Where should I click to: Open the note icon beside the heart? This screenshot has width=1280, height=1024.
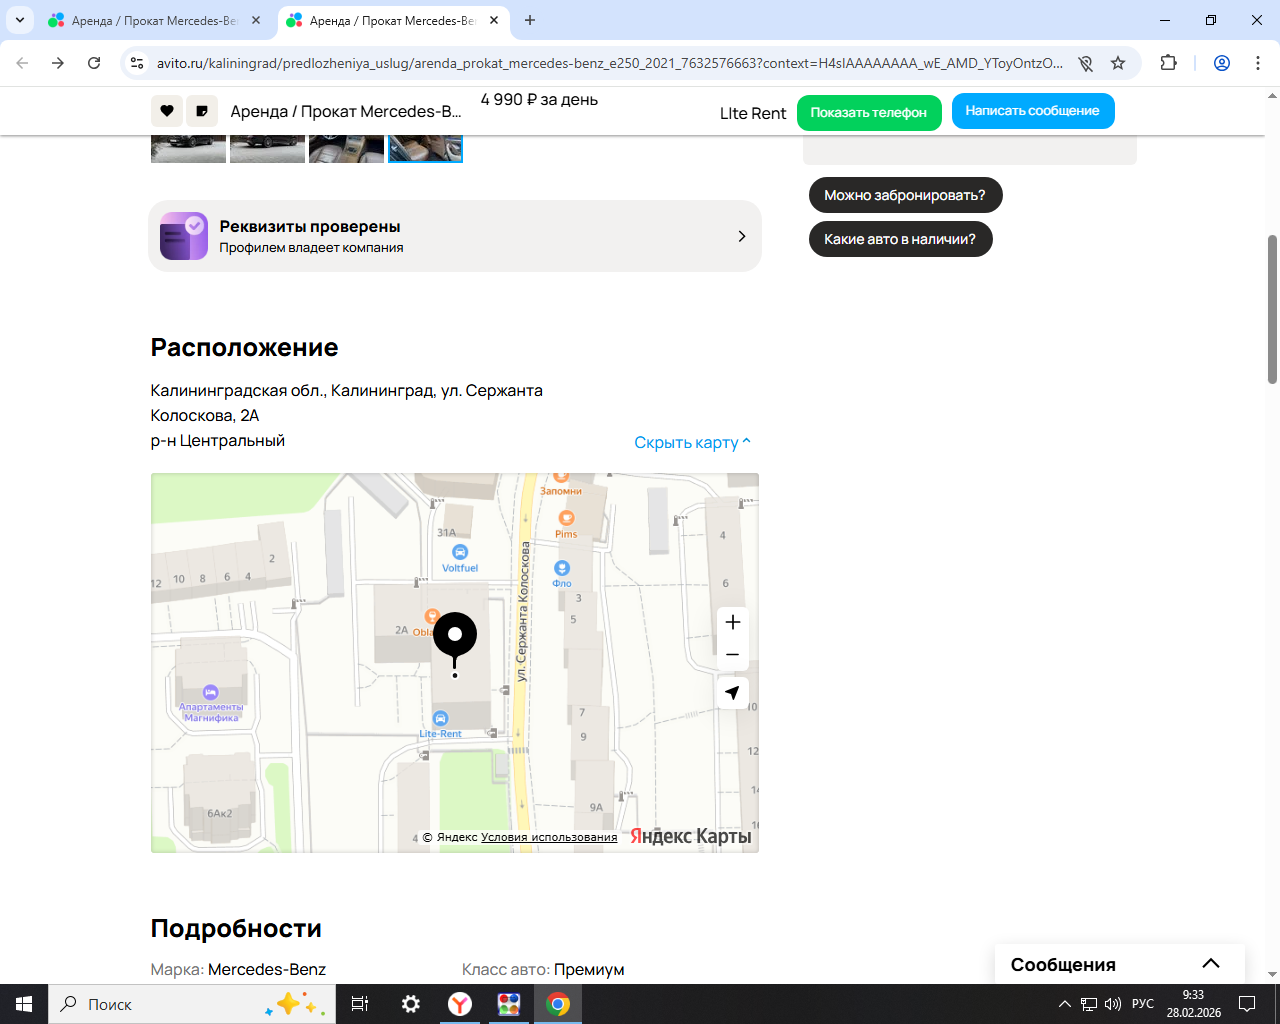click(202, 111)
